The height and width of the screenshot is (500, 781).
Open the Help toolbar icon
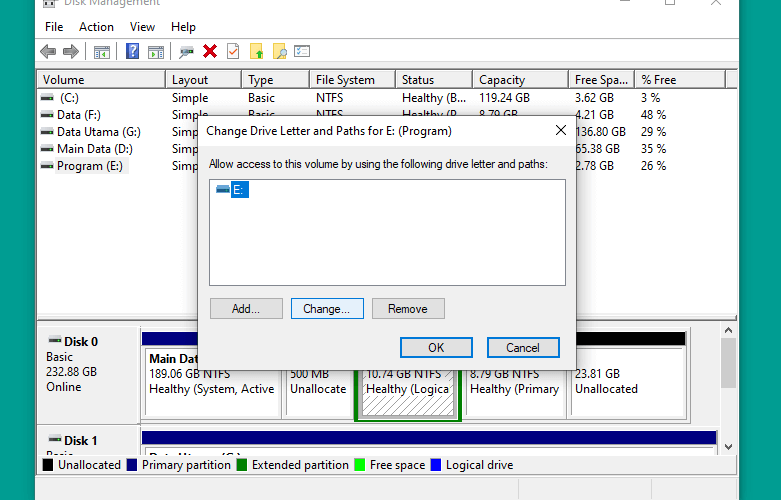(x=132, y=51)
